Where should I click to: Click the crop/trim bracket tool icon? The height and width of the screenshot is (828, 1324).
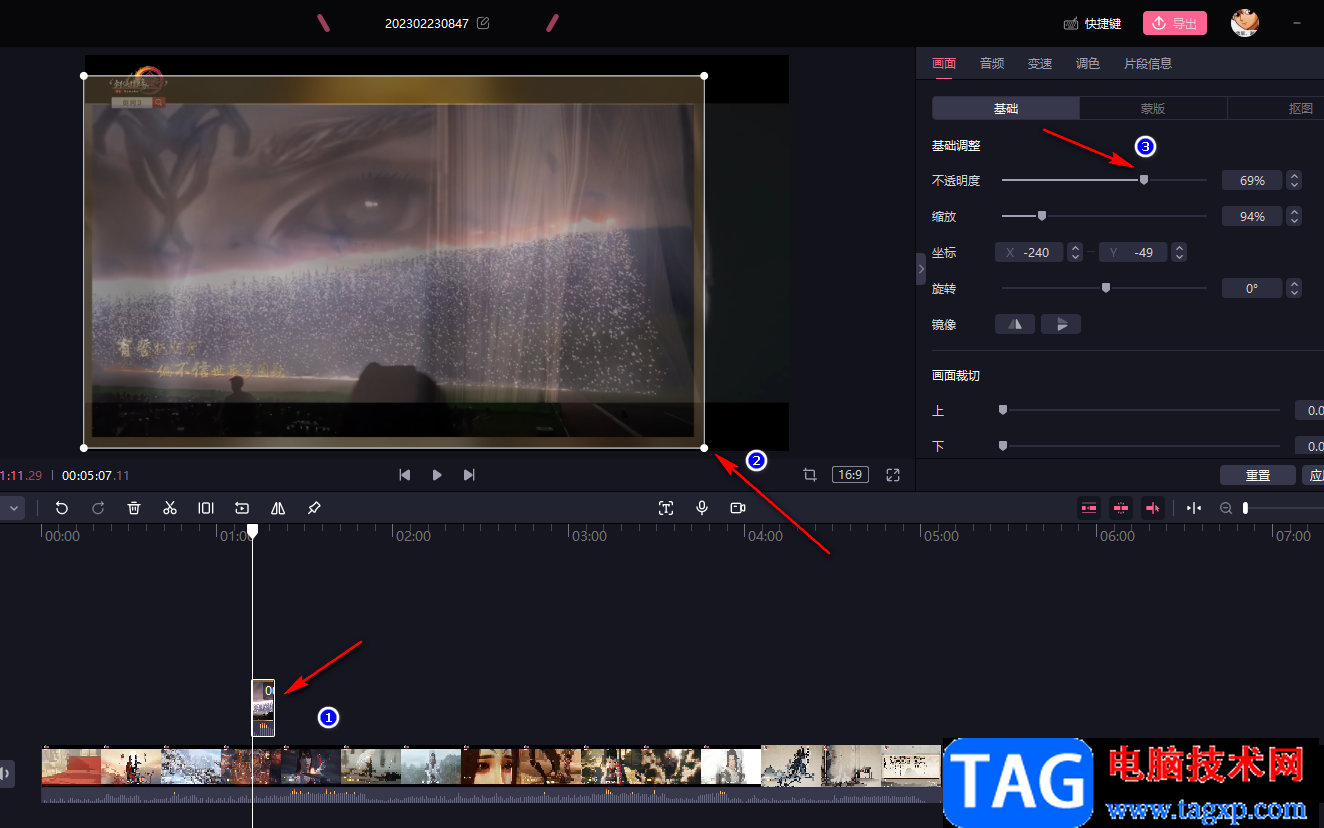(206, 508)
